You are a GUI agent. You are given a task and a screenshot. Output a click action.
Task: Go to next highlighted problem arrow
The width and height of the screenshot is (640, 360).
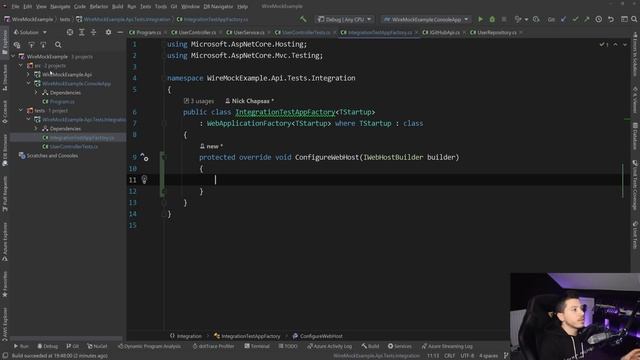625,44
